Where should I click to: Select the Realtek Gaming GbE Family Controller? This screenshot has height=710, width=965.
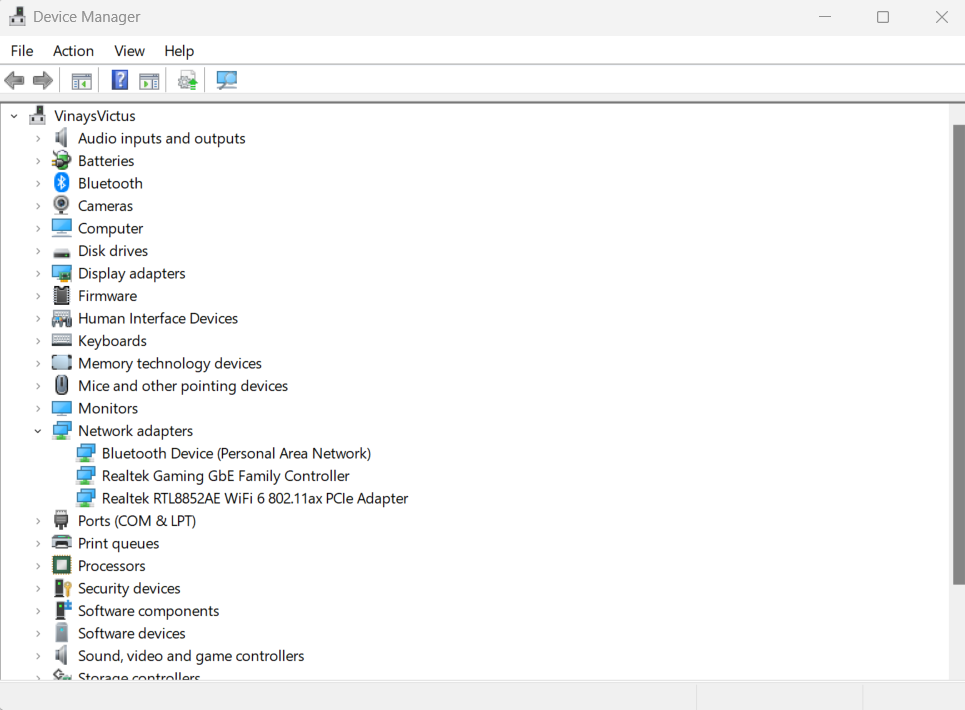coord(225,475)
